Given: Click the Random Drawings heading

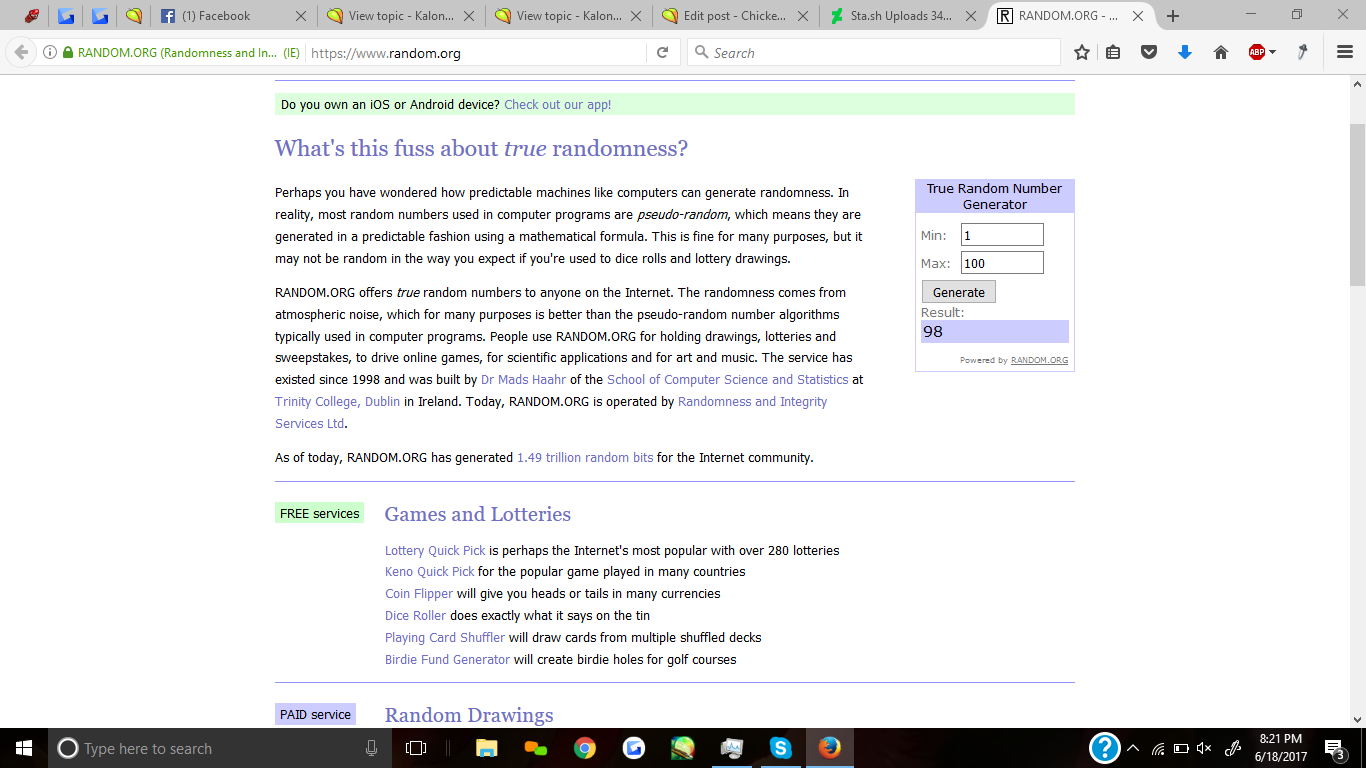Looking at the screenshot, I should tap(469, 715).
